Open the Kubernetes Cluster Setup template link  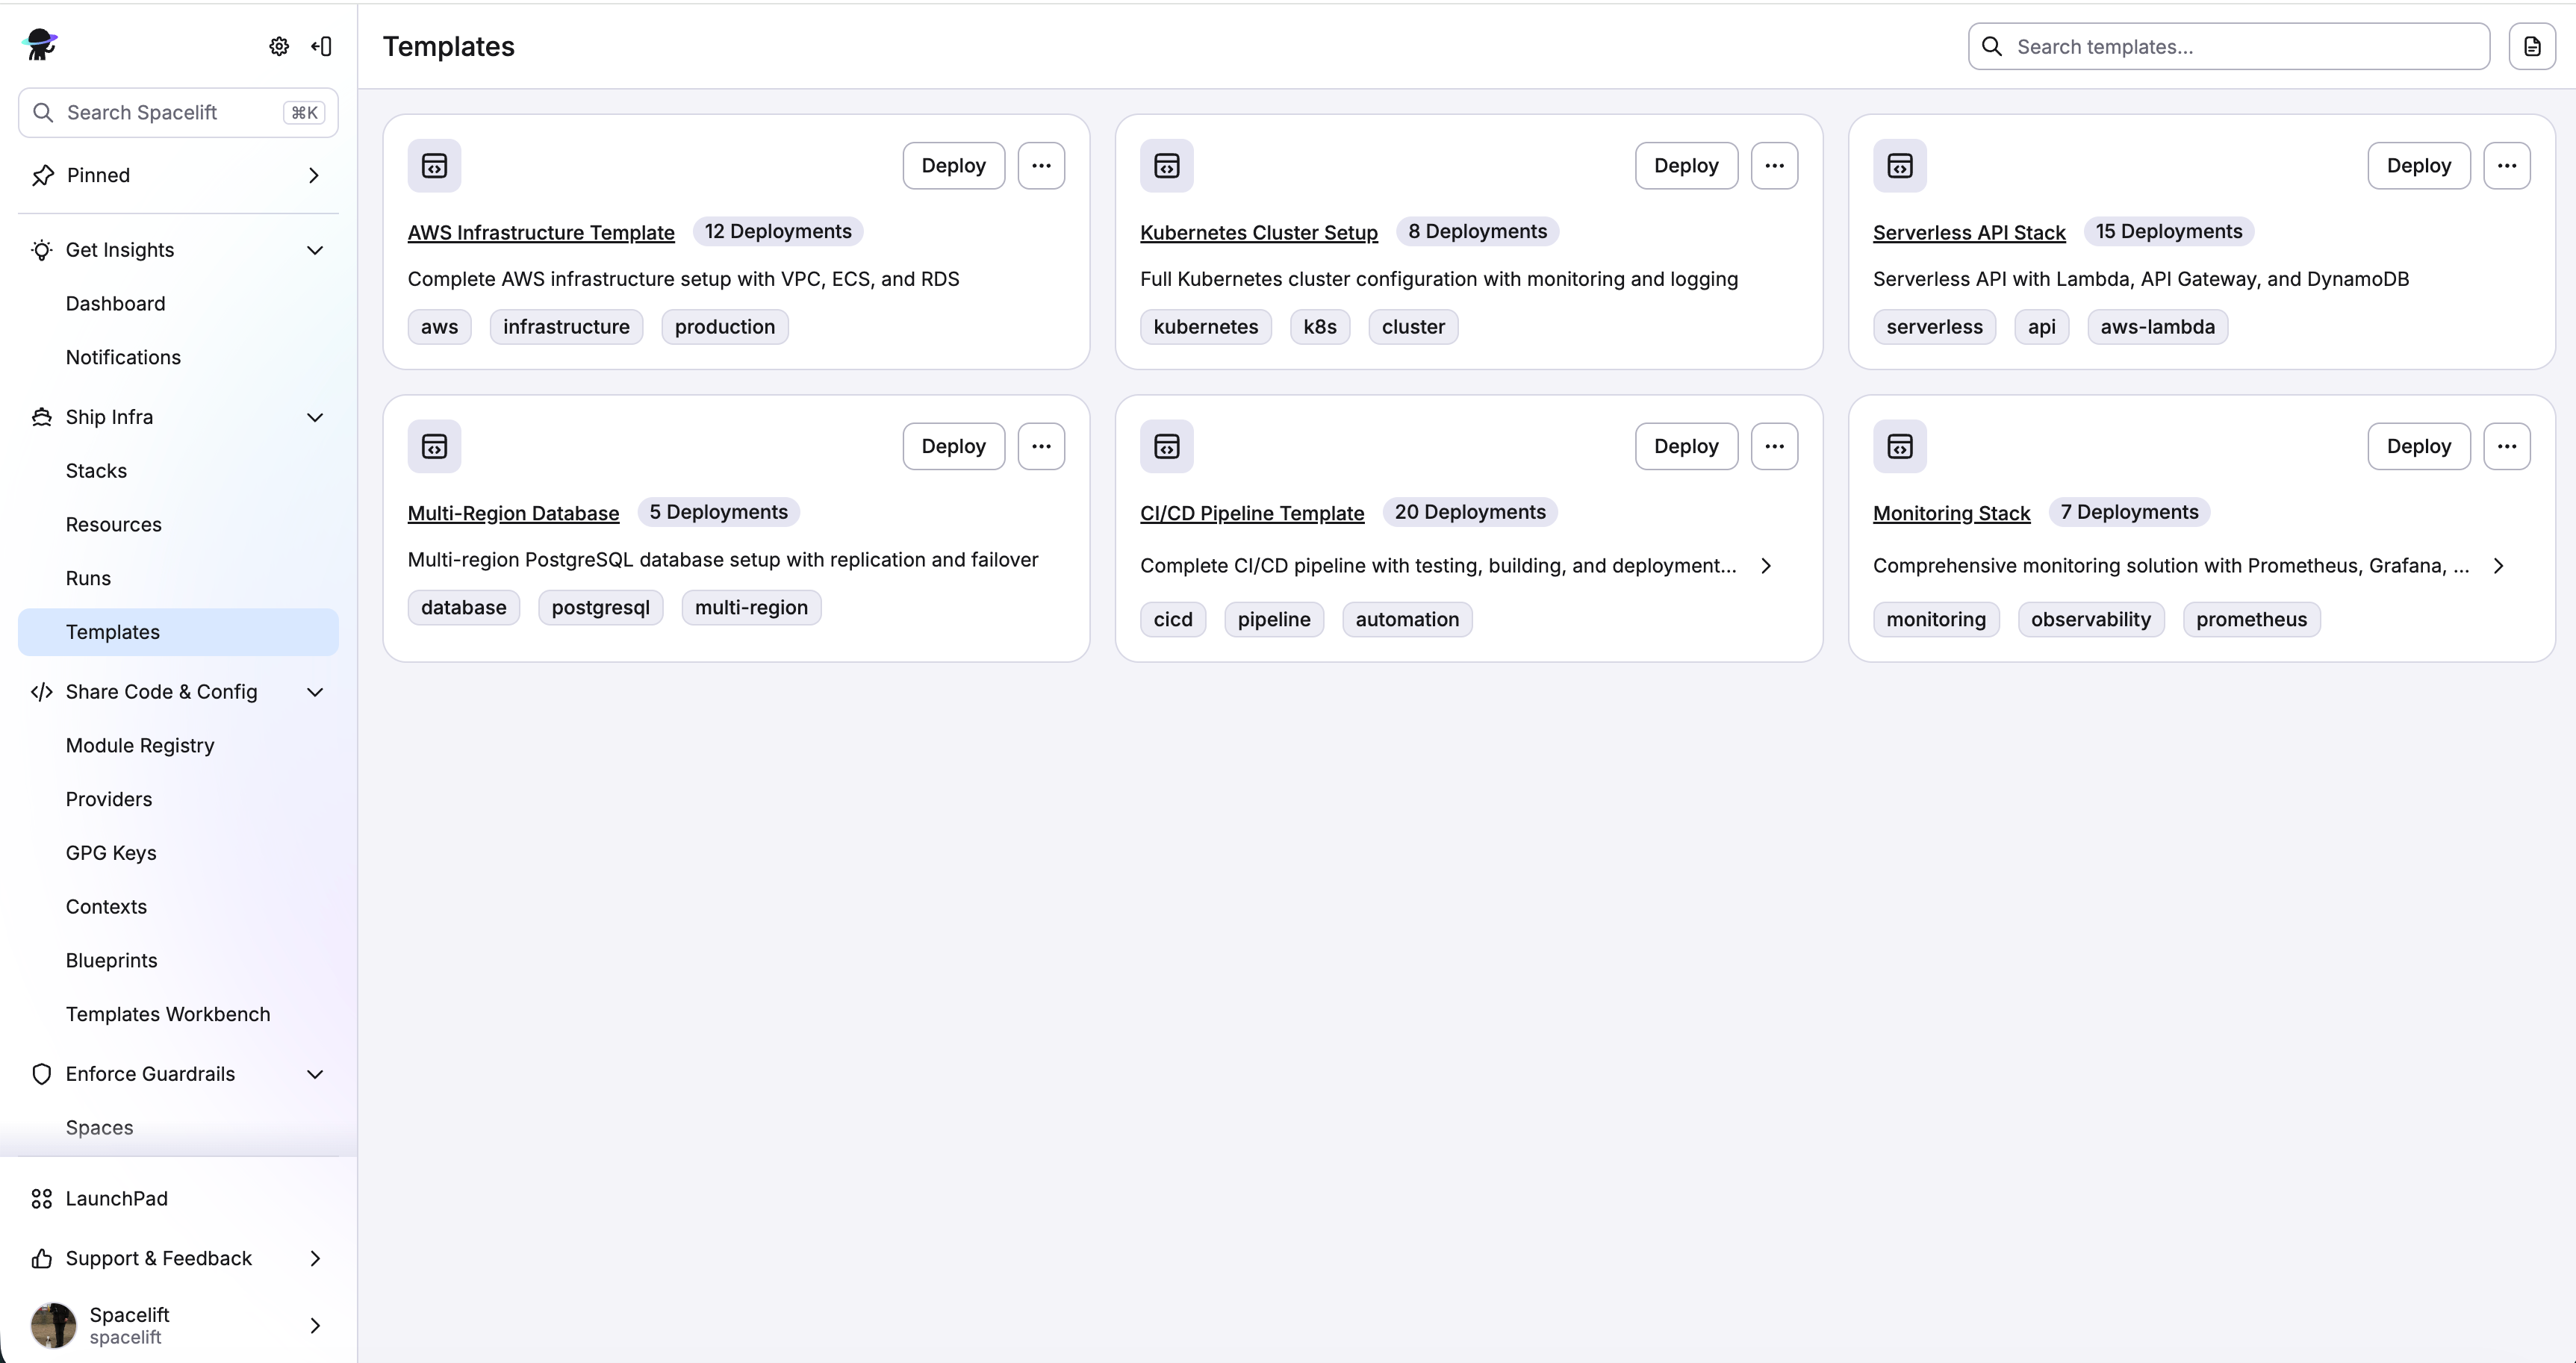coord(1258,232)
